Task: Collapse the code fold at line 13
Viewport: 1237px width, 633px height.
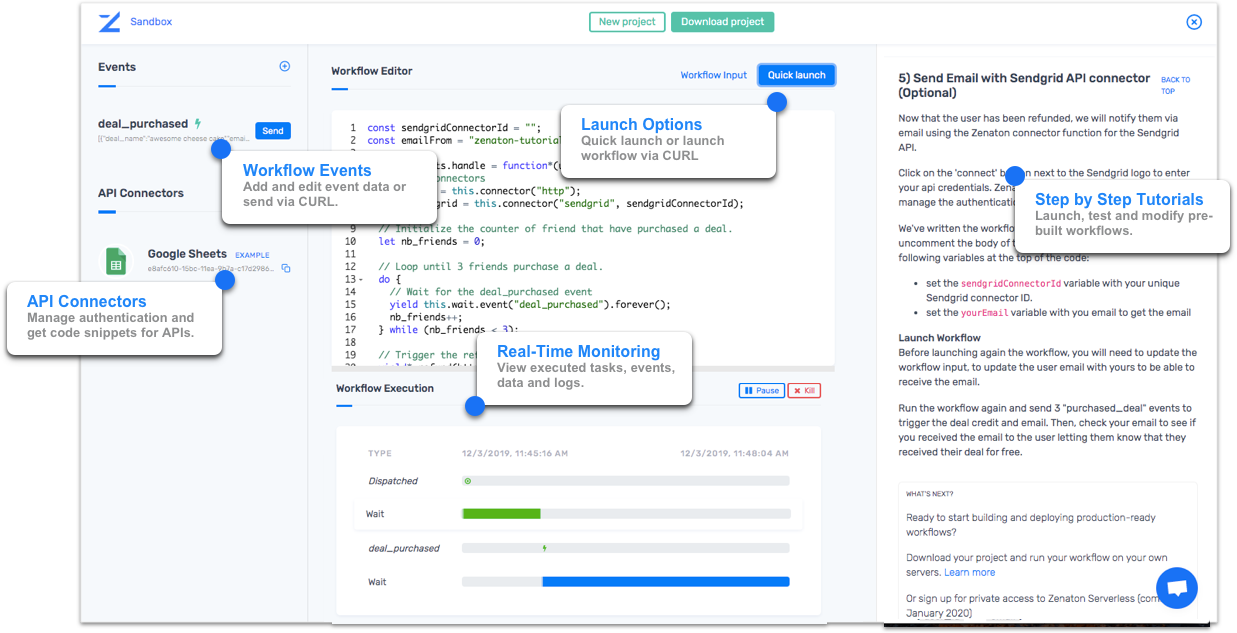Action: coord(361,279)
